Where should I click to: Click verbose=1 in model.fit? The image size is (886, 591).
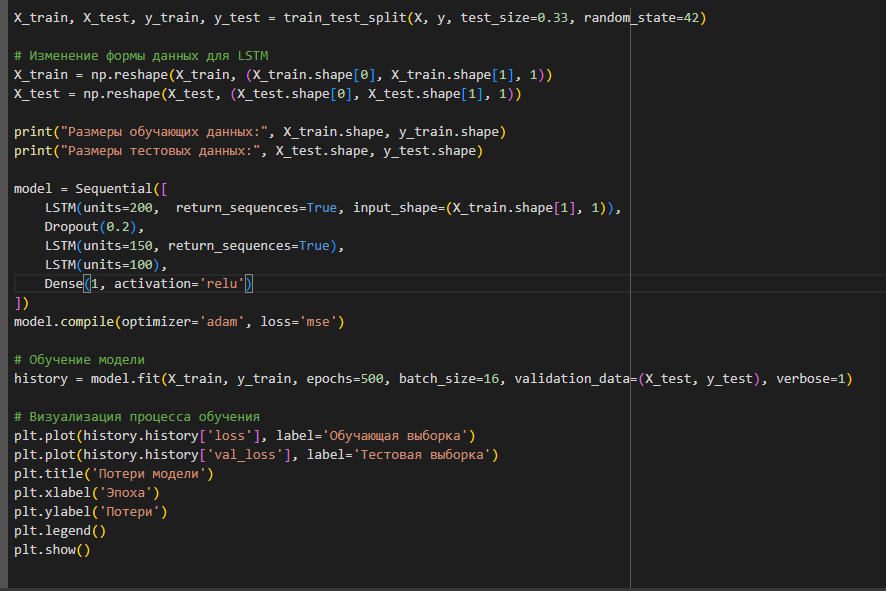coord(810,379)
